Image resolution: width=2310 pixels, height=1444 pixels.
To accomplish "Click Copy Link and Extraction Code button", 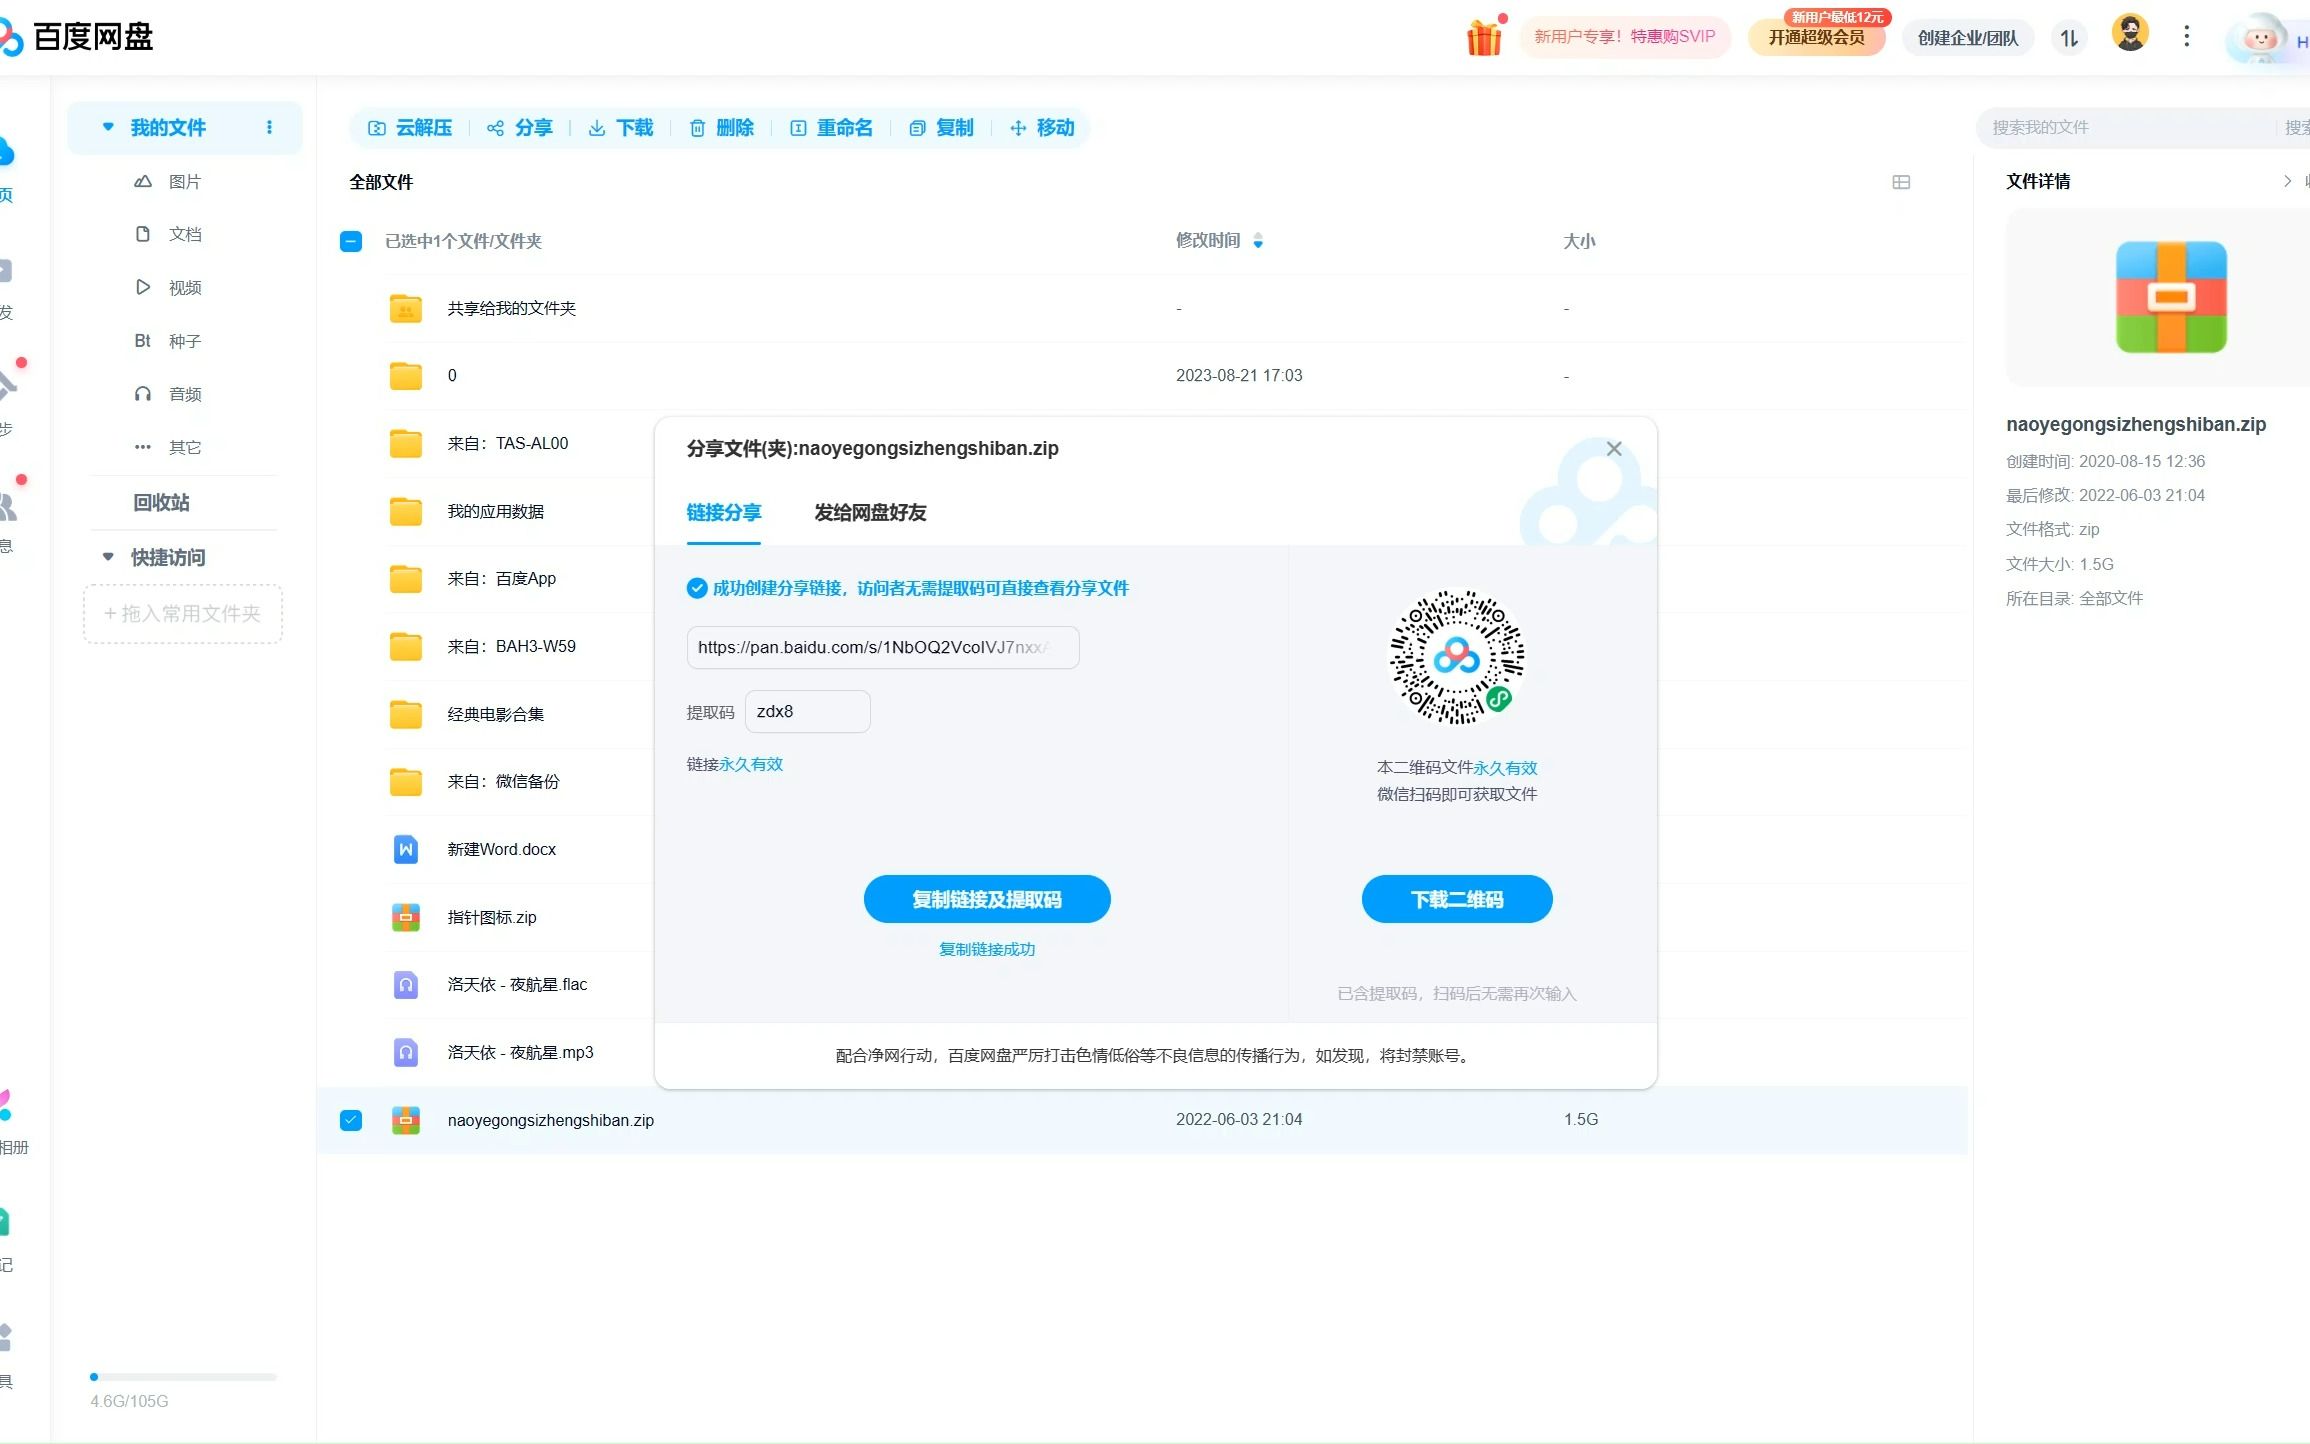I will [987, 899].
